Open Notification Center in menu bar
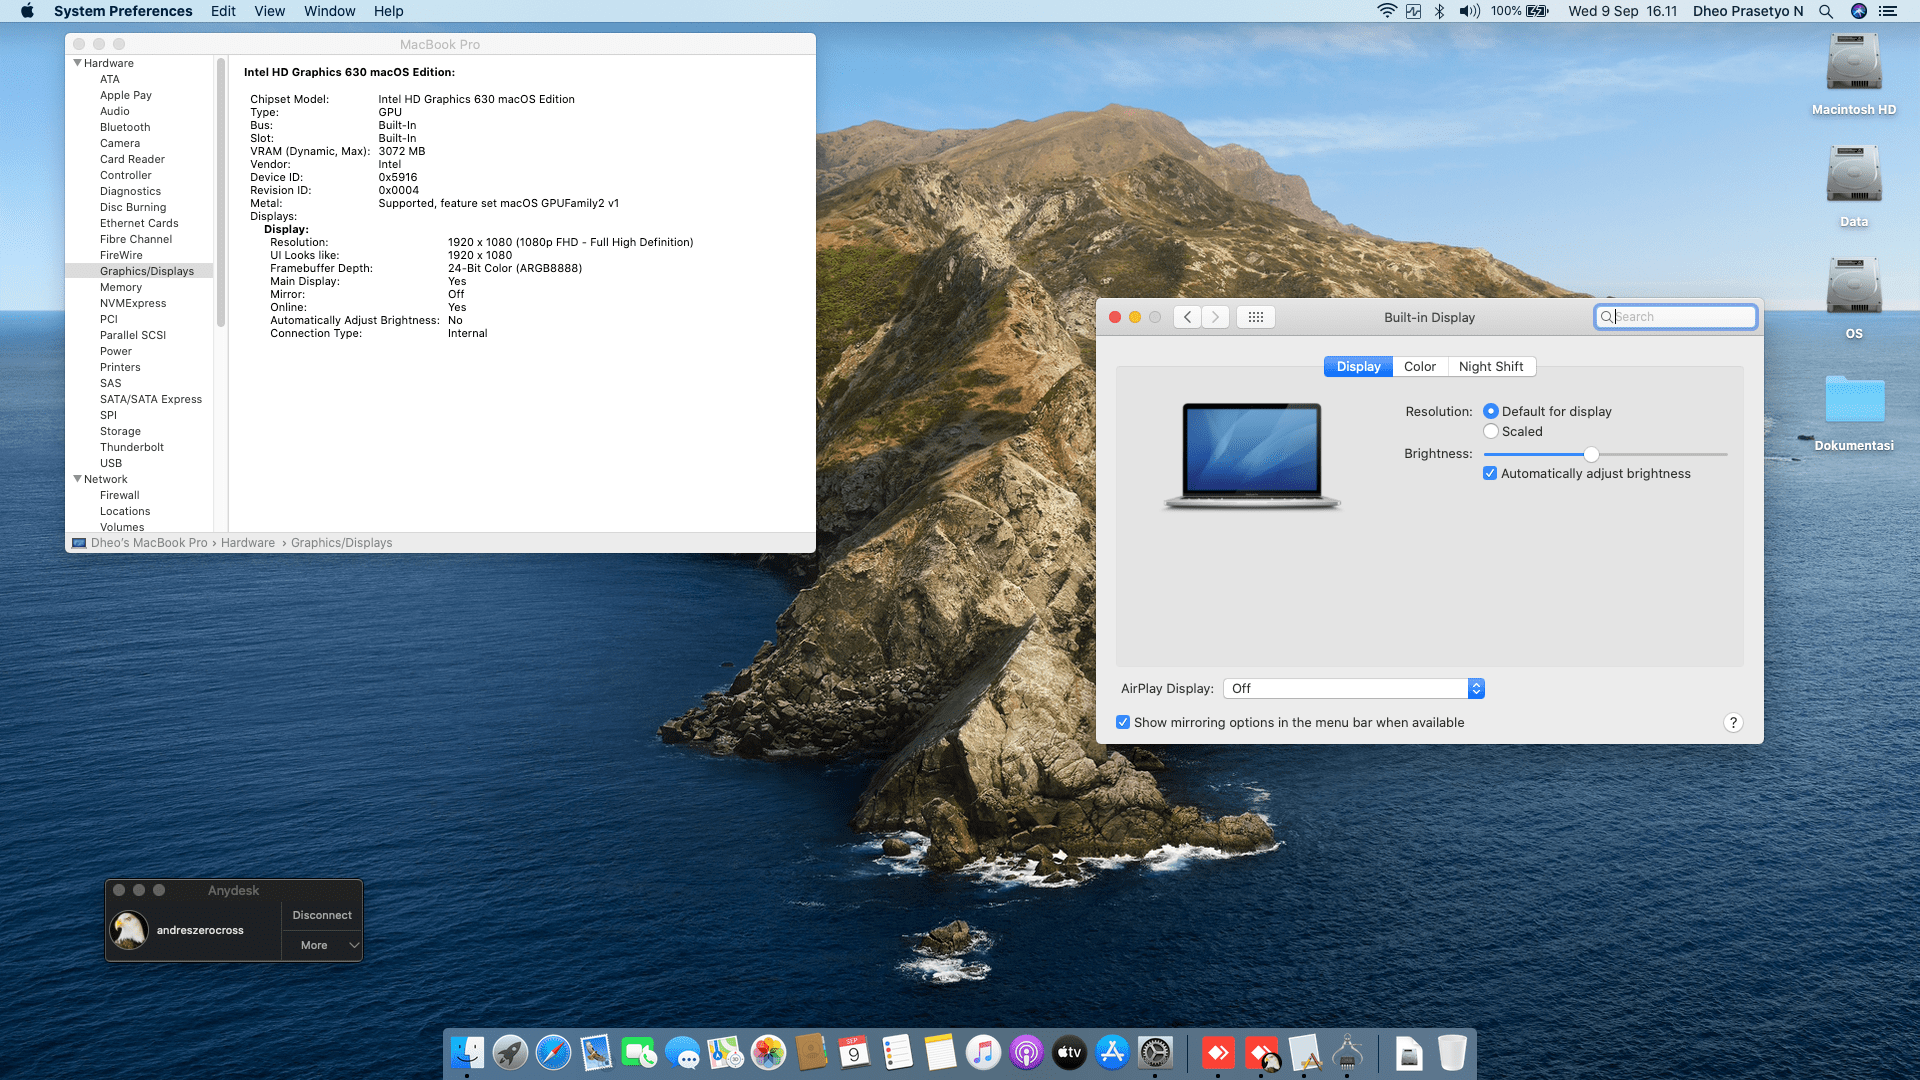 [x=1888, y=11]
